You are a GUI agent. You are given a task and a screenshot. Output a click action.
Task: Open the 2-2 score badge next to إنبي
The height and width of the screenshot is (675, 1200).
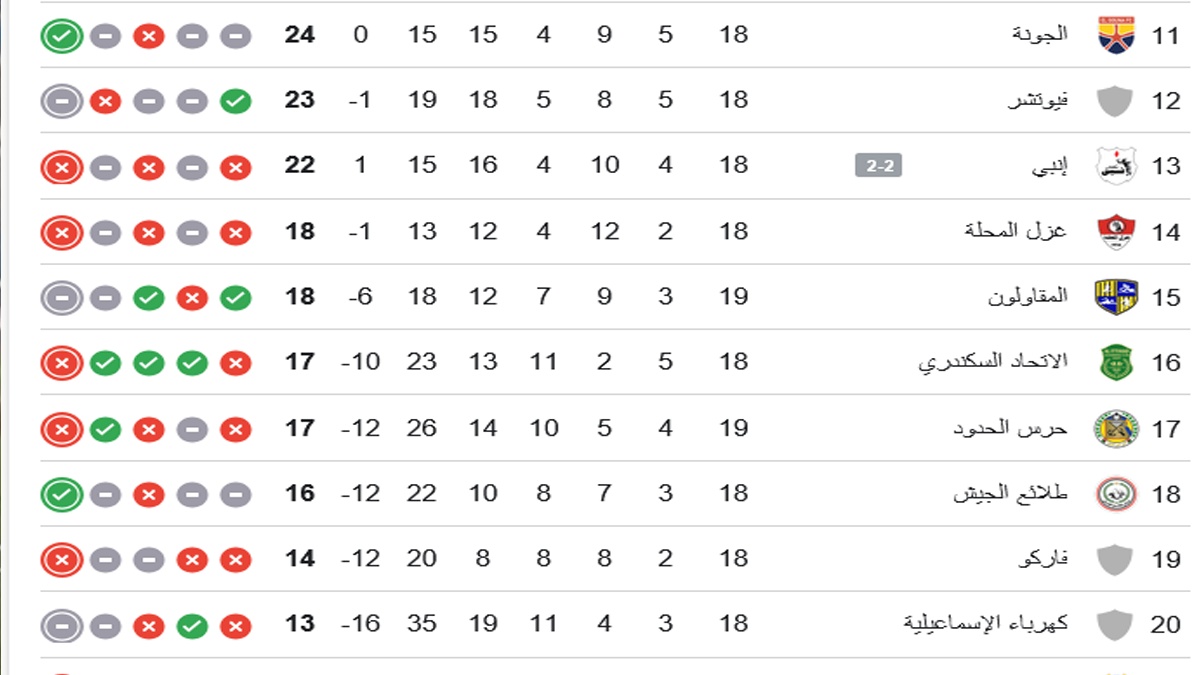(879, 166)
